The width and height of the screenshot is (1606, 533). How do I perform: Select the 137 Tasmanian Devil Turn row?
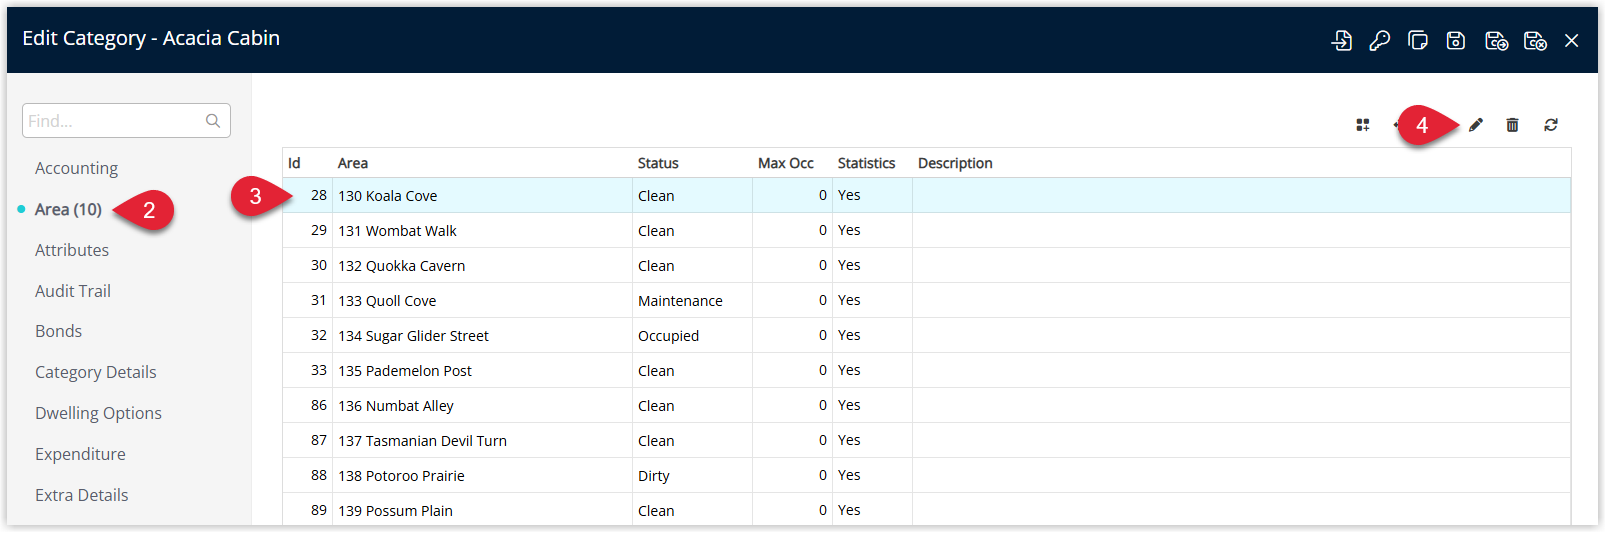point(927,440)
